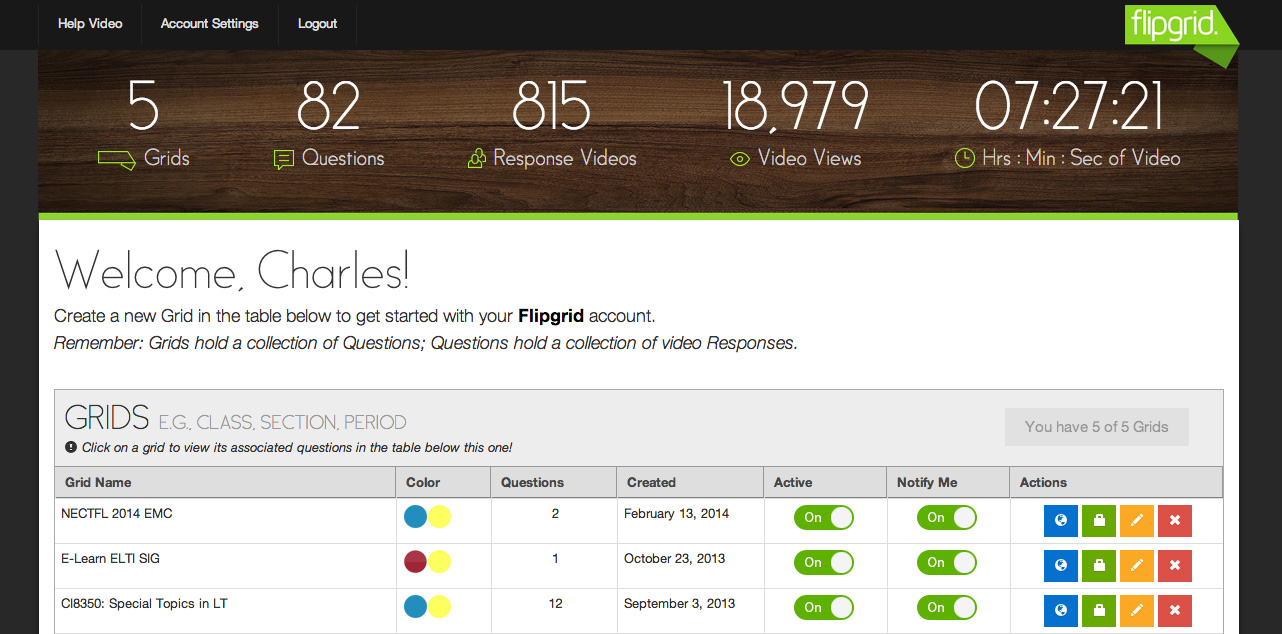This screenshot has width=1282, height=634.
Task: Click the 07:27:21 video duration
Action: click(1069, 107)
